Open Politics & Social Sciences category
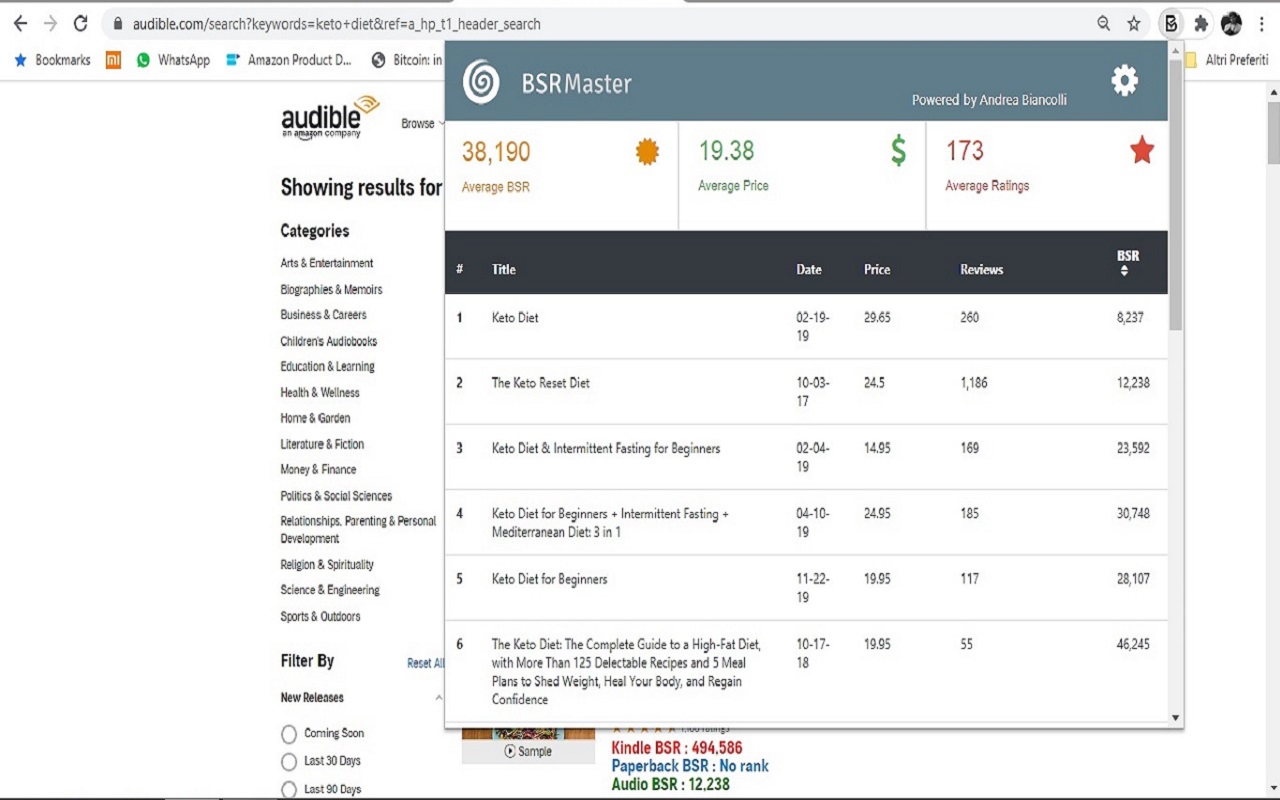The width and height of the screenshot is (1280, 800). pyautogui.click(x=336, y=496)
